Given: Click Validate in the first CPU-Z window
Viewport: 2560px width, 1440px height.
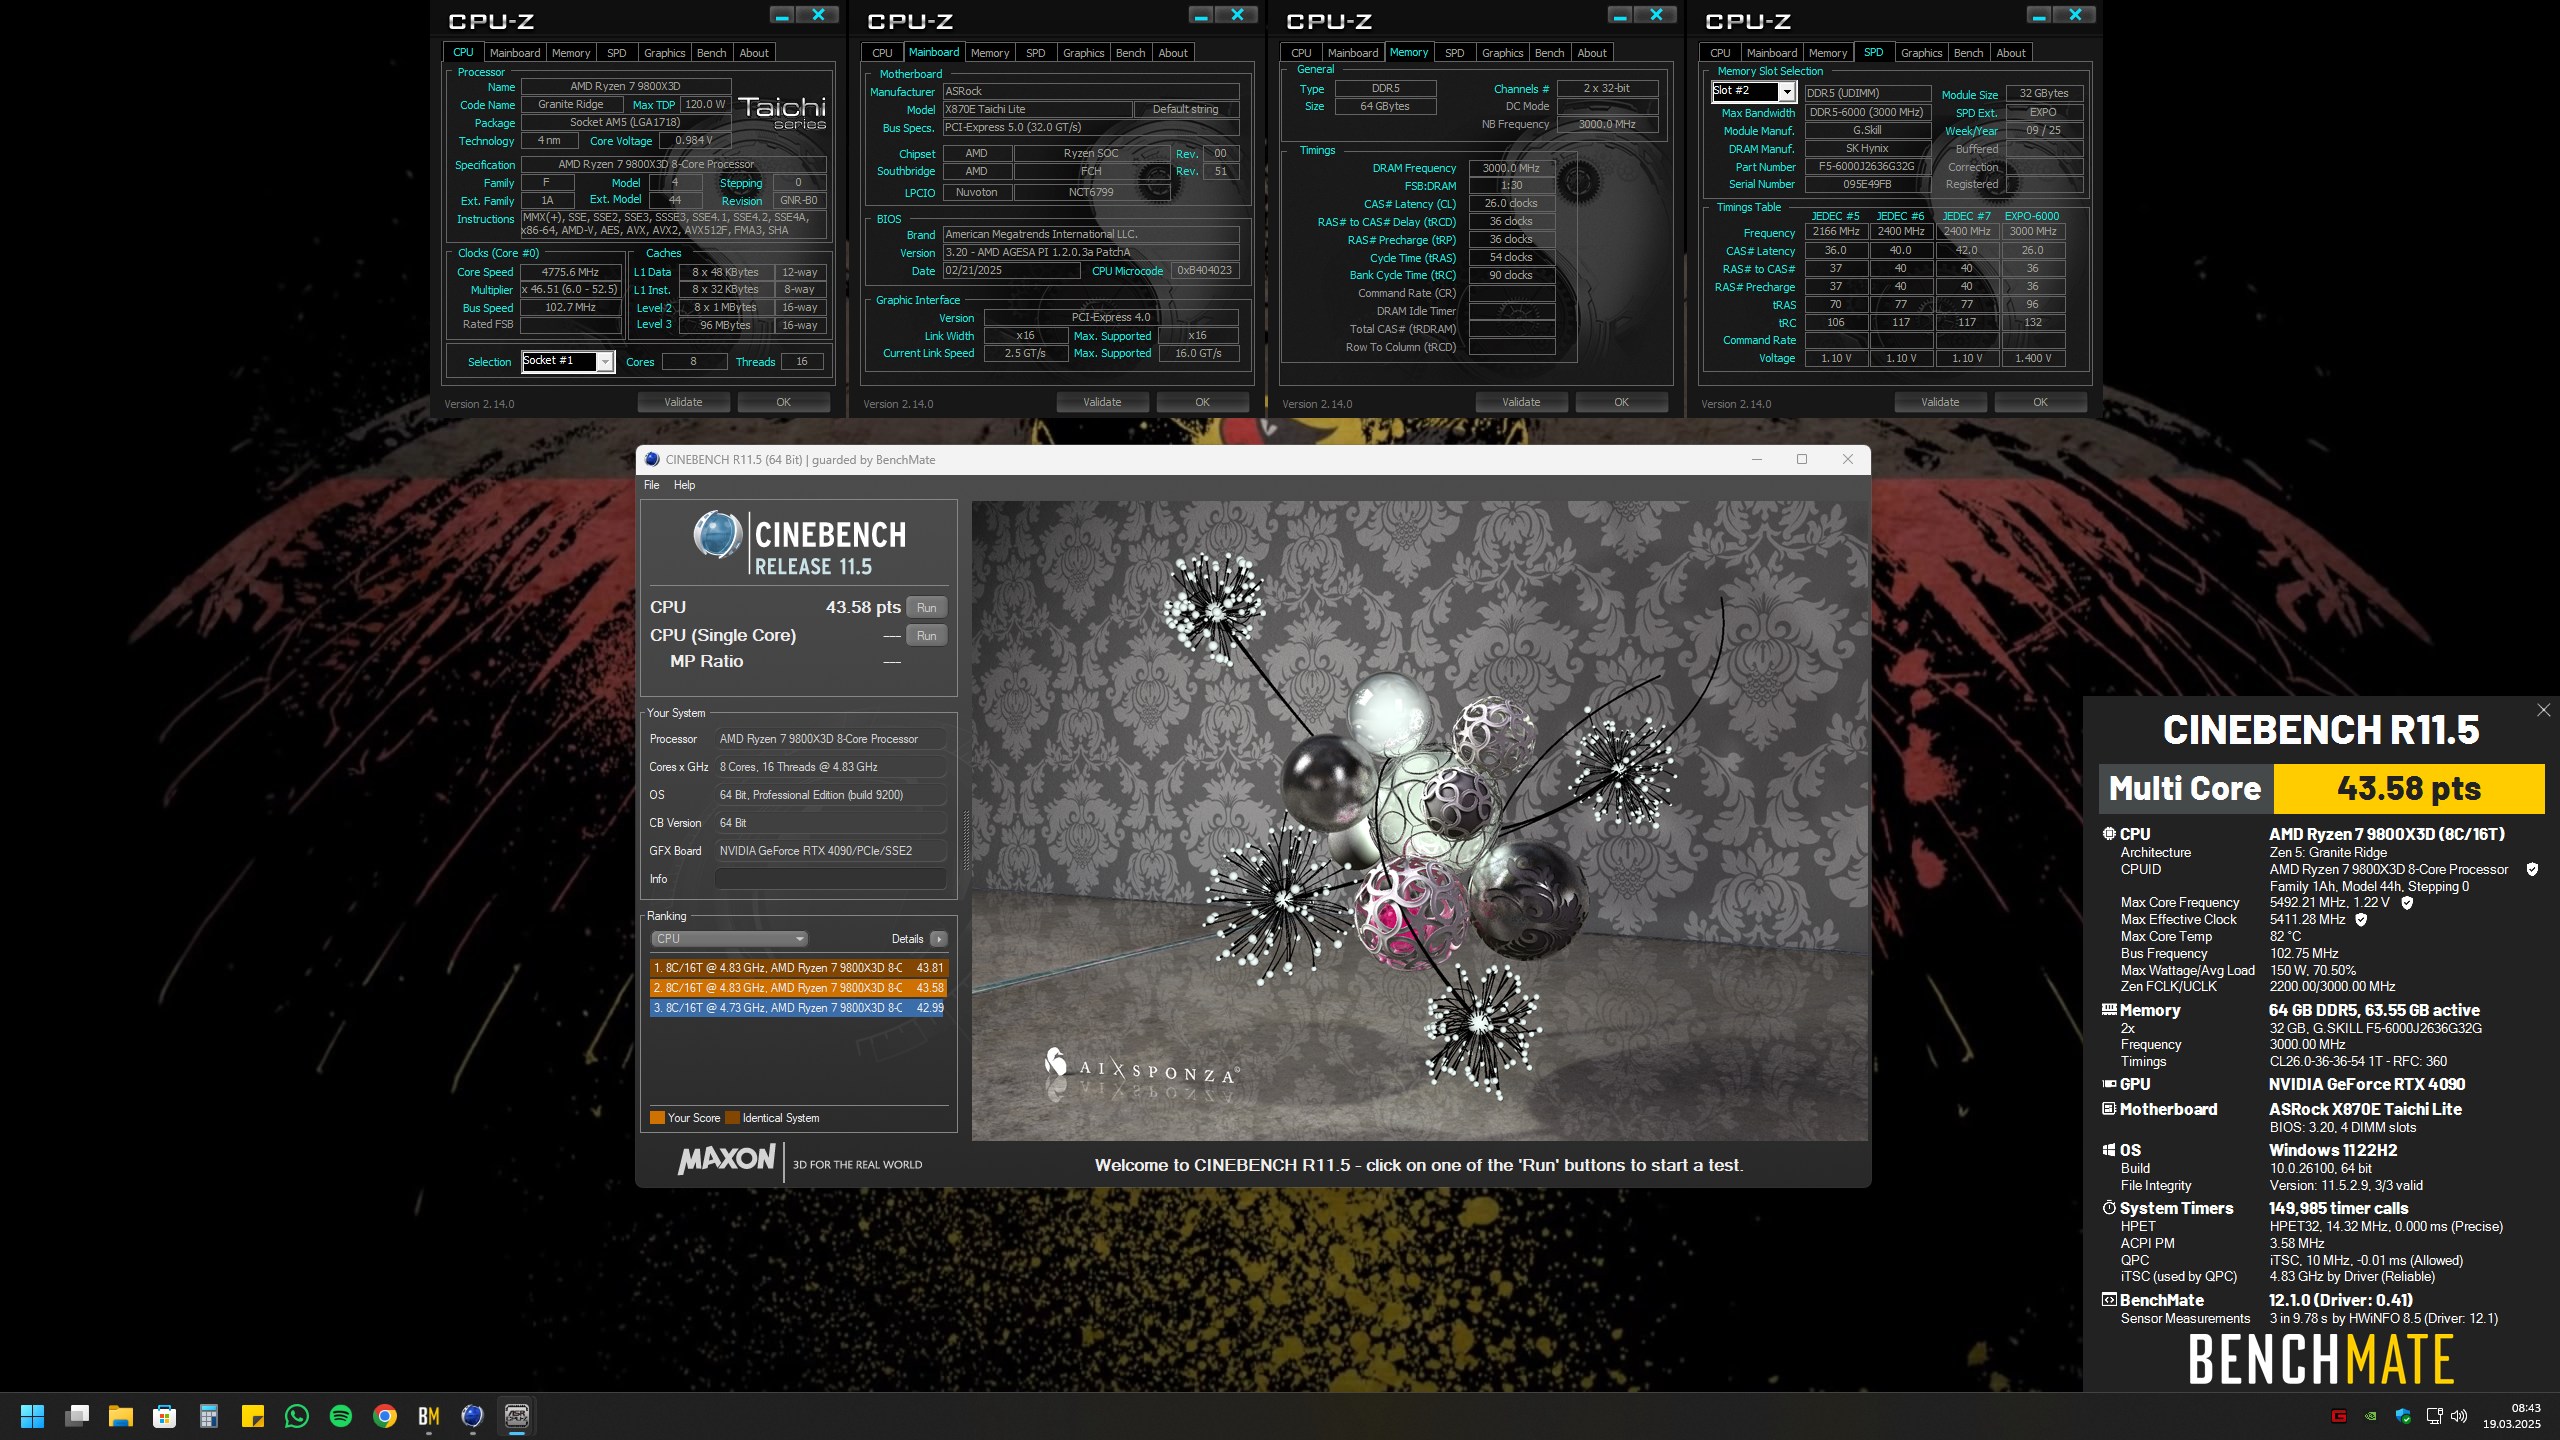Looking at the screenshot, I should [x=683, y=402].
